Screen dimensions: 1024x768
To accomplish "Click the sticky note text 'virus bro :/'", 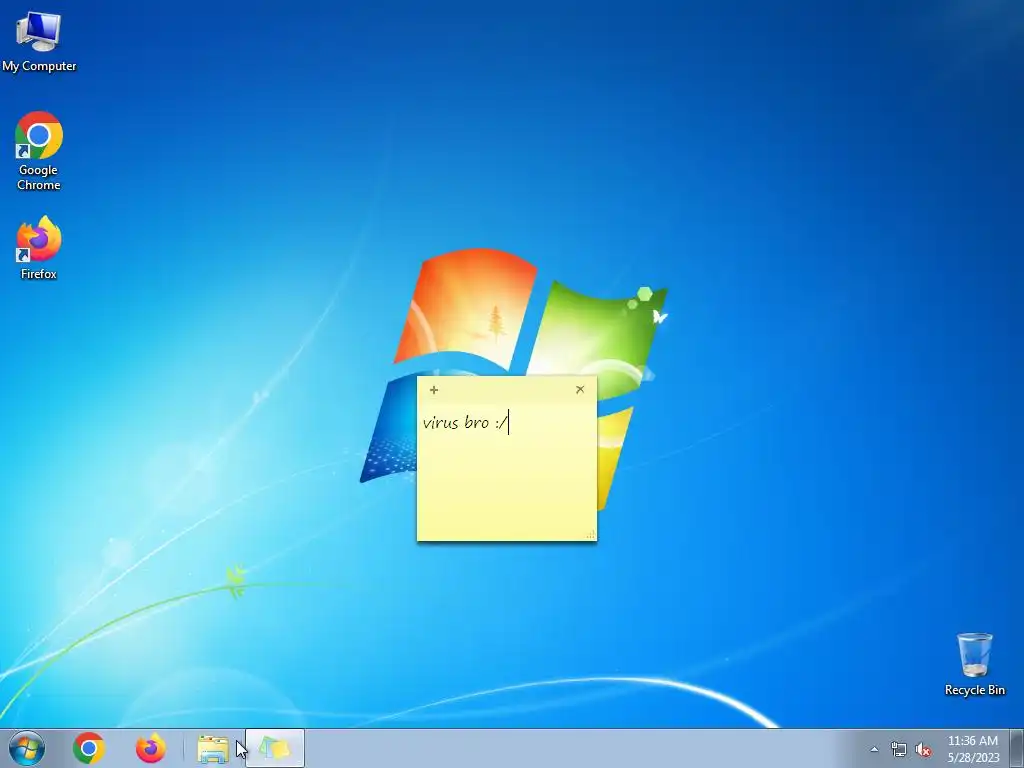I will pos(465,423).
